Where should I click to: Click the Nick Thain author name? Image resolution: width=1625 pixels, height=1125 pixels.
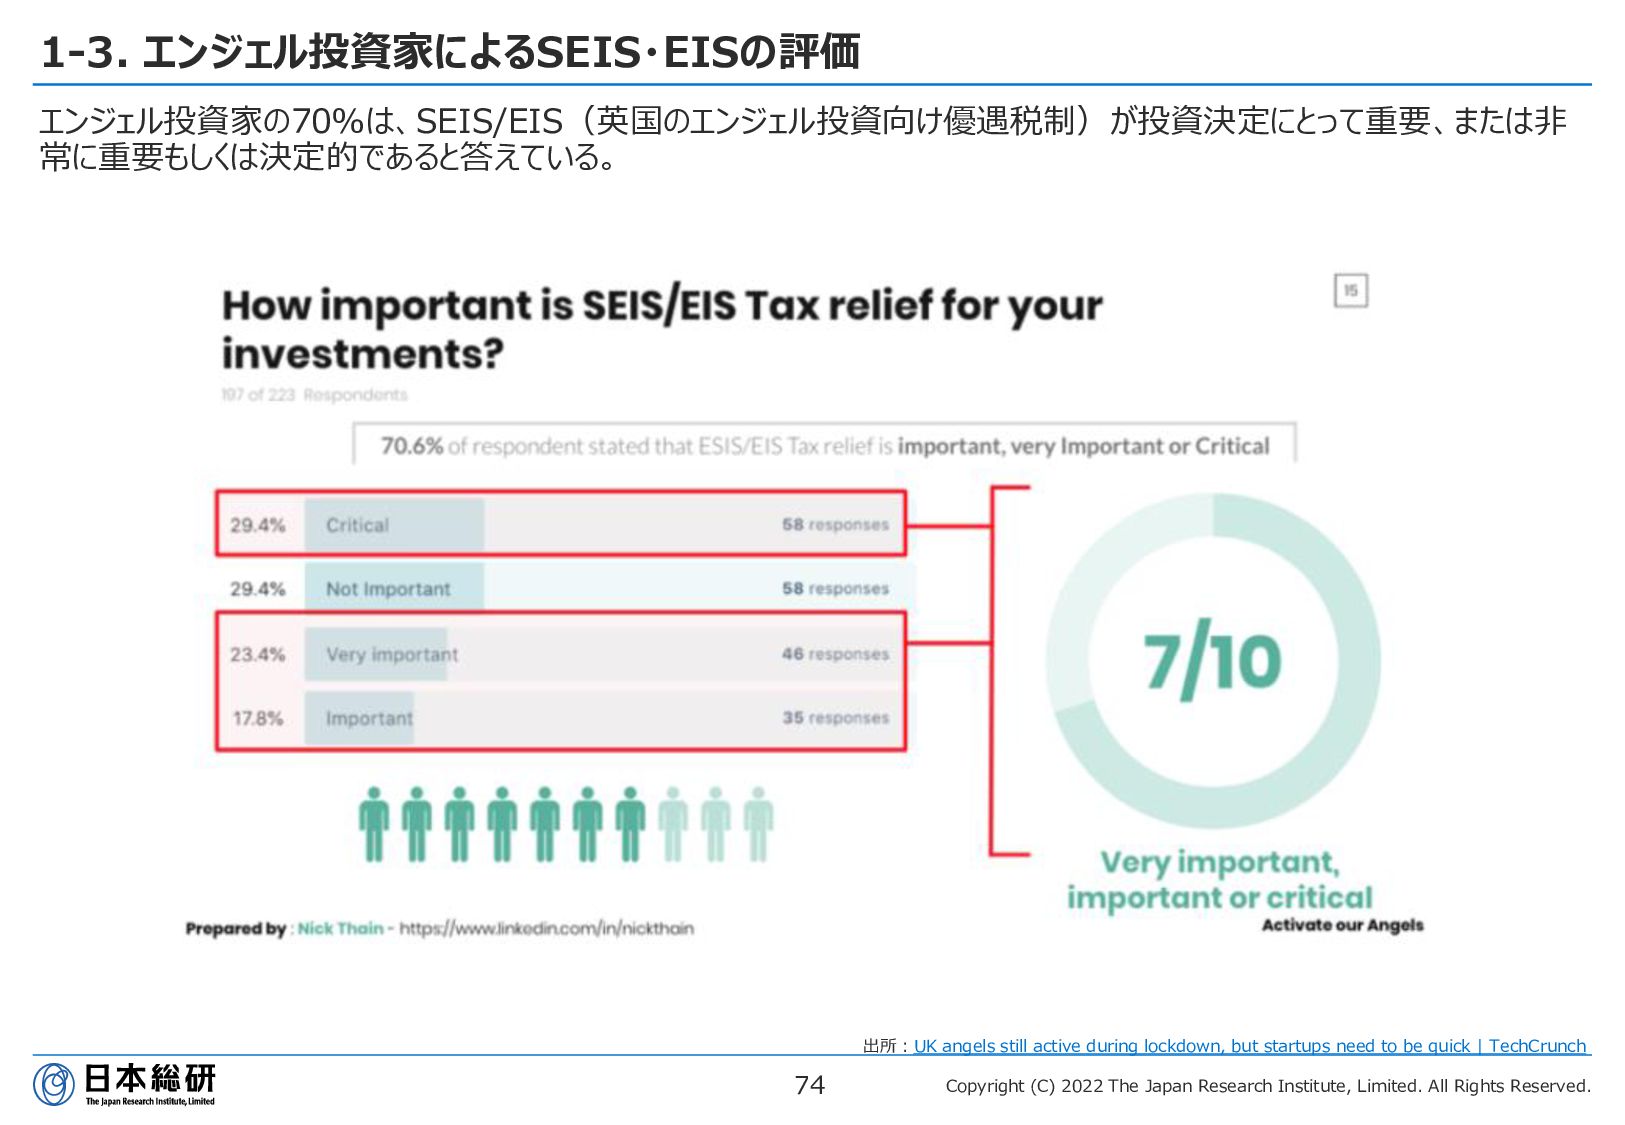click(340, 929)
